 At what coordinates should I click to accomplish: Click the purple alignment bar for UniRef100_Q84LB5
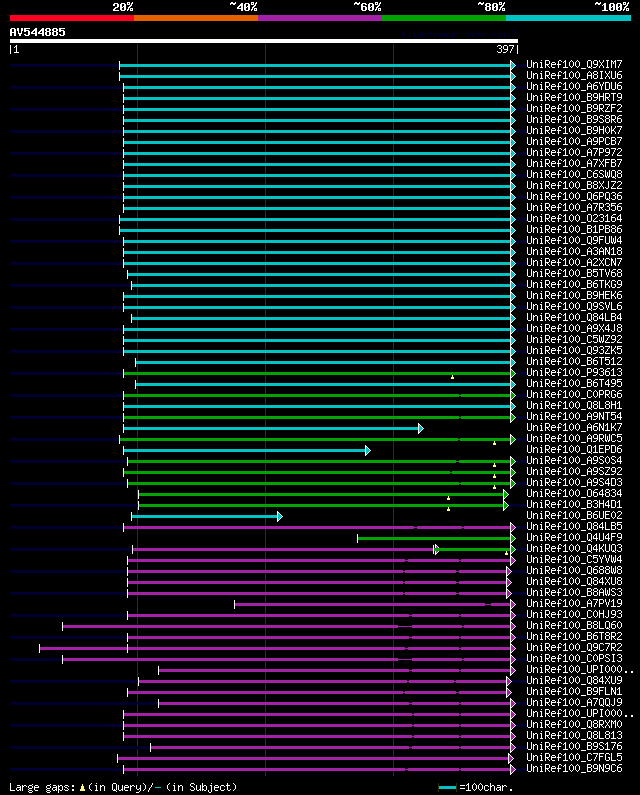pos(317,527)
